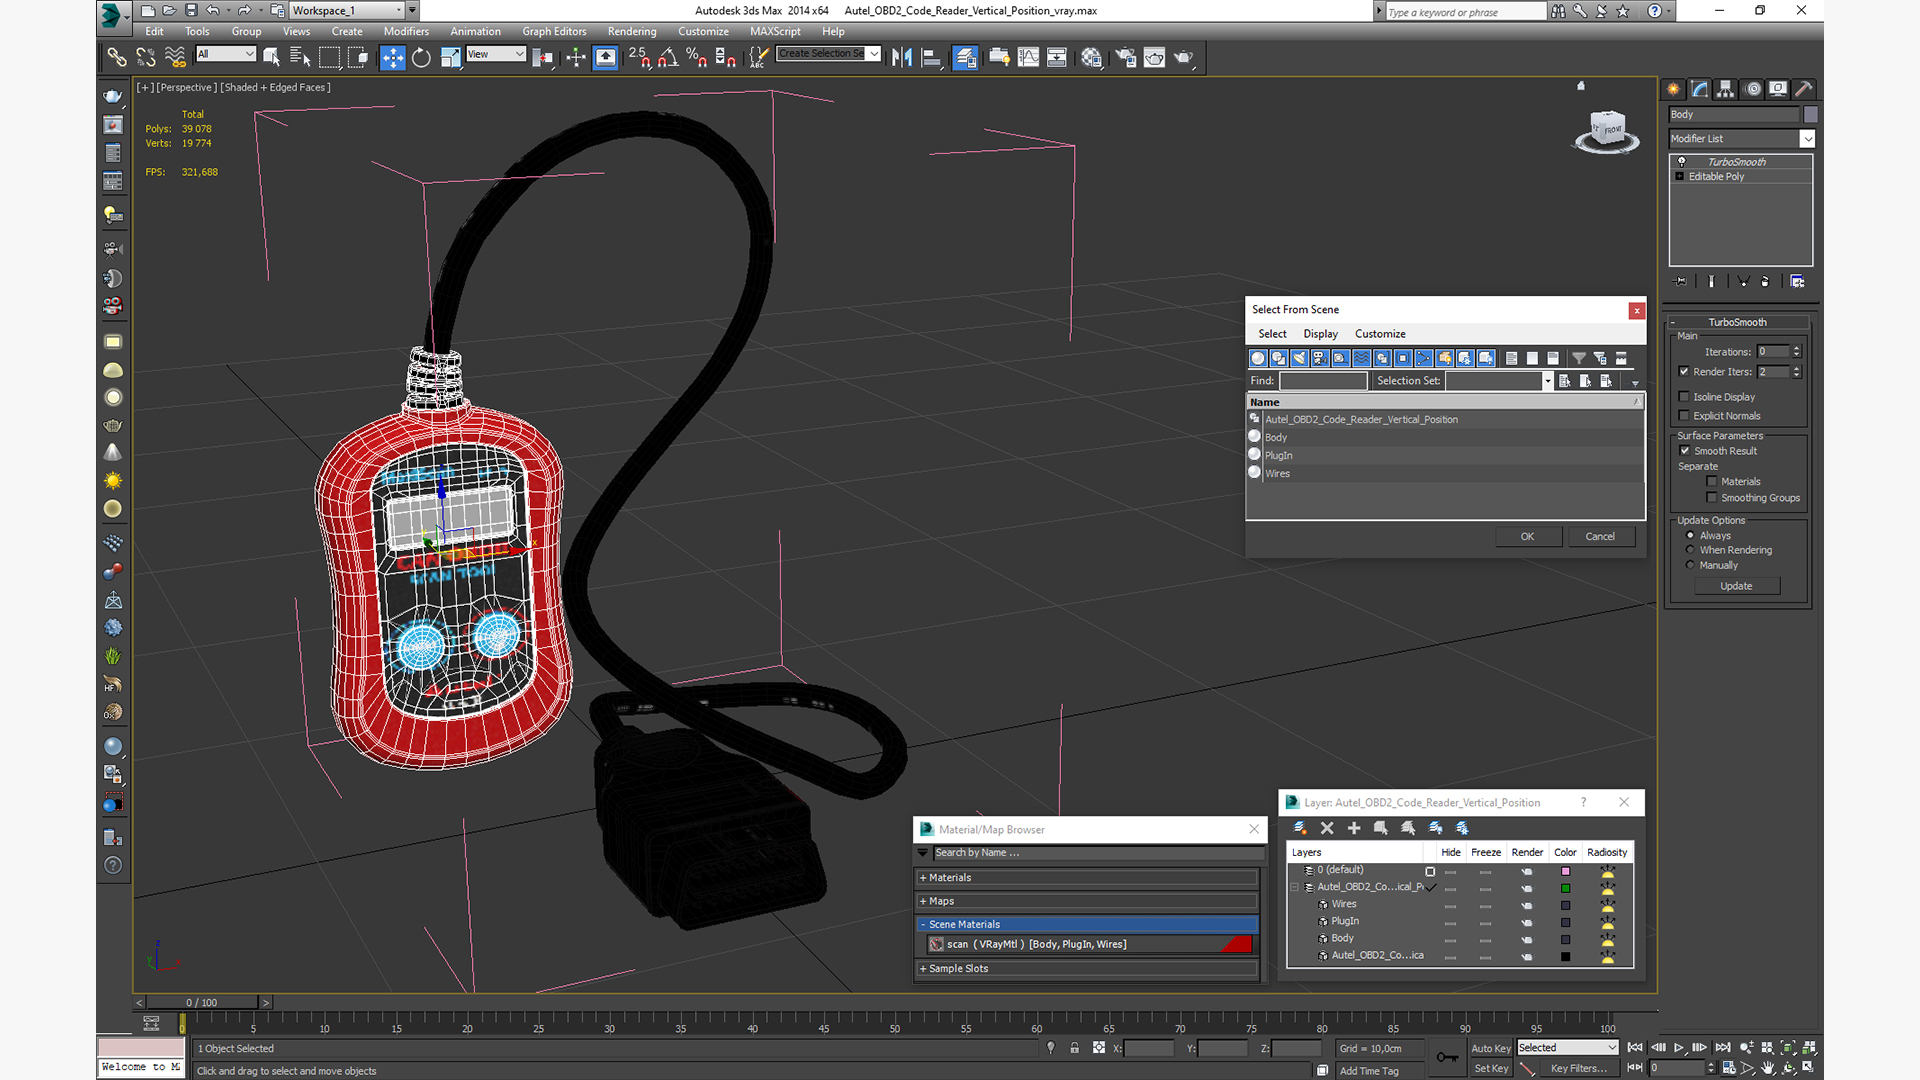Click the Align tool icon
1920x1080 pixels.
click(931, 58)
